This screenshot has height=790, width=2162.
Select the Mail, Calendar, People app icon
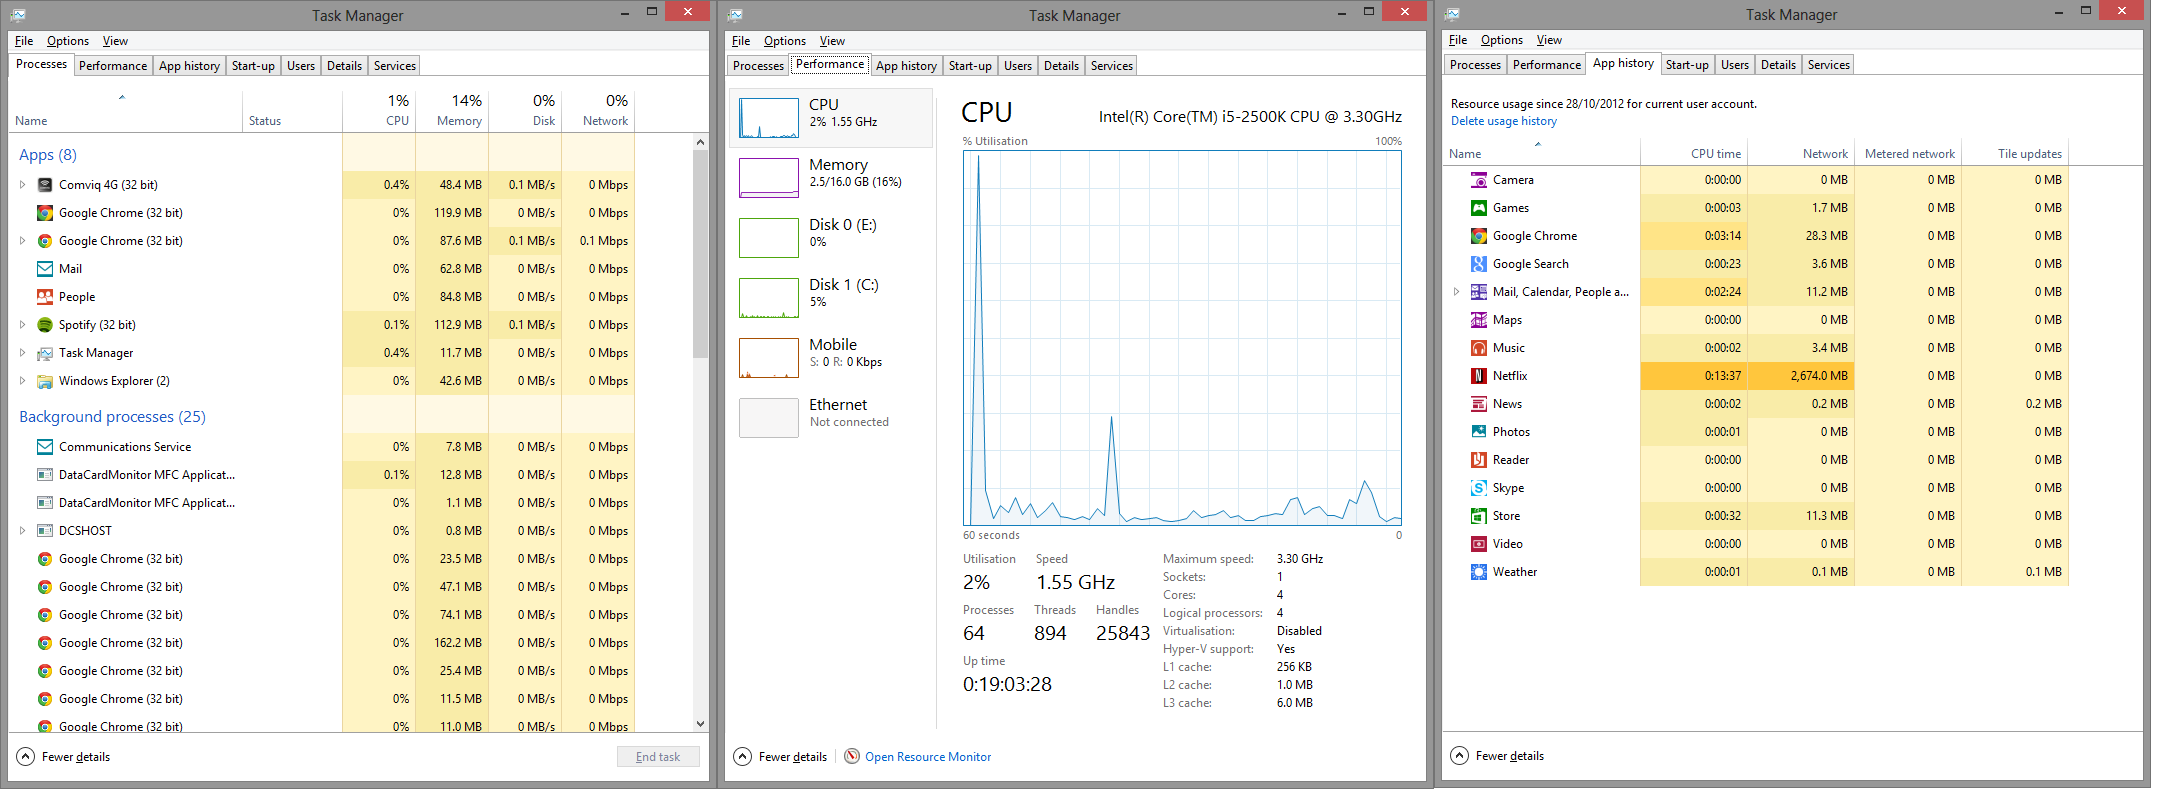click(x=1479, y=292)
